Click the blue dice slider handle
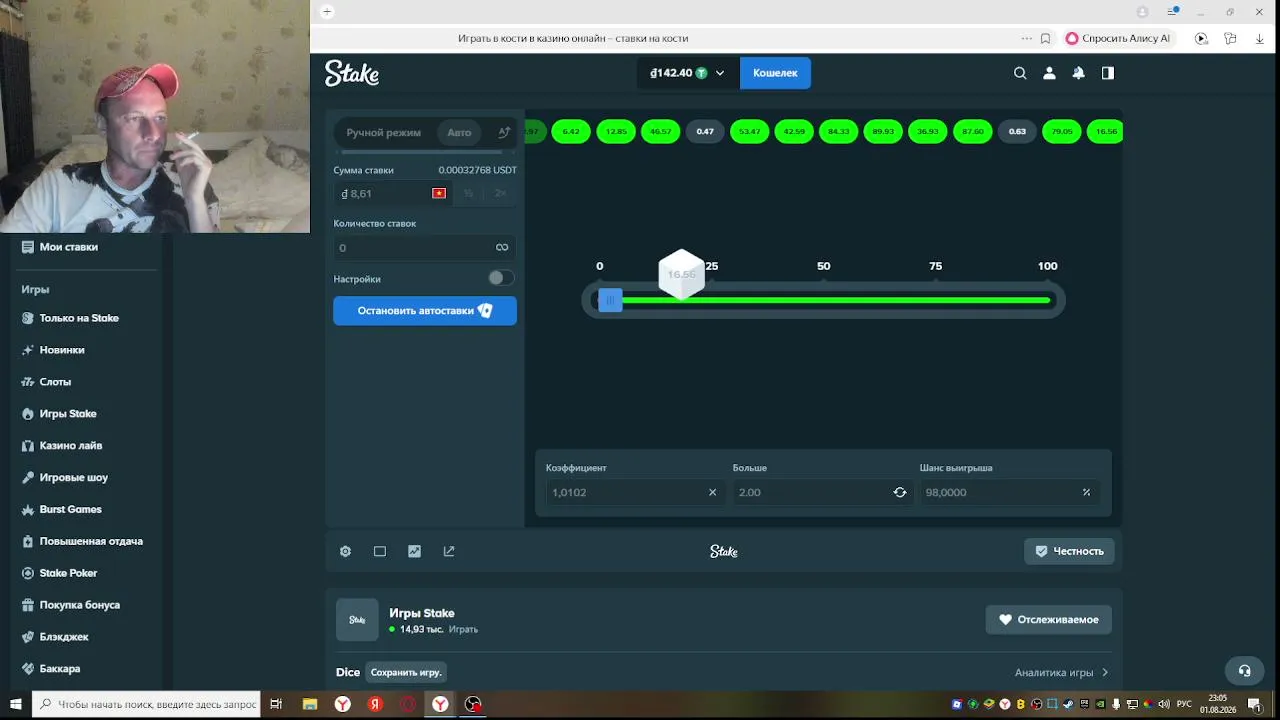Screen dimensions: 1280x720 (x=610, y=300)
